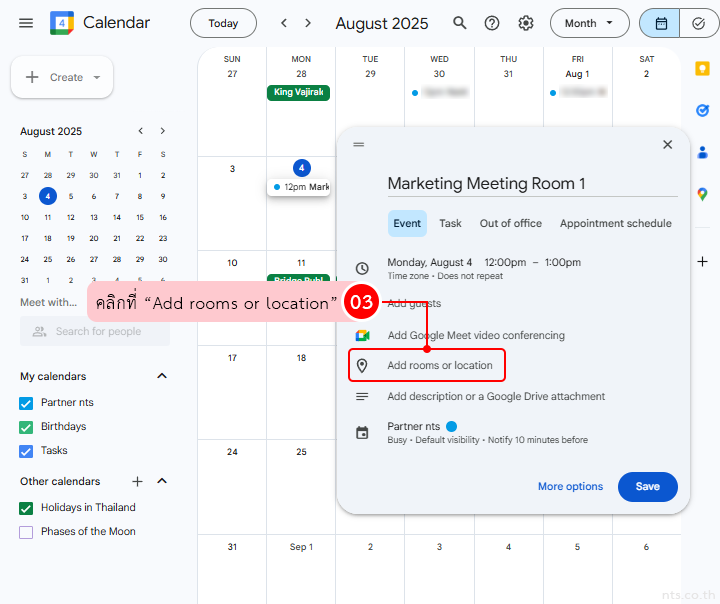Viewport: 720px width, 604px height.
Task: Click Add description or Google Drive attachment
Action: tap(496, 396)
